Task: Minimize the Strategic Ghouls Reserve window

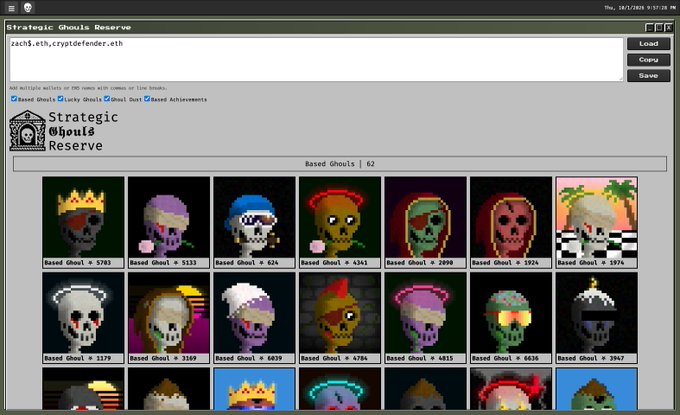Action: point(649,28)
